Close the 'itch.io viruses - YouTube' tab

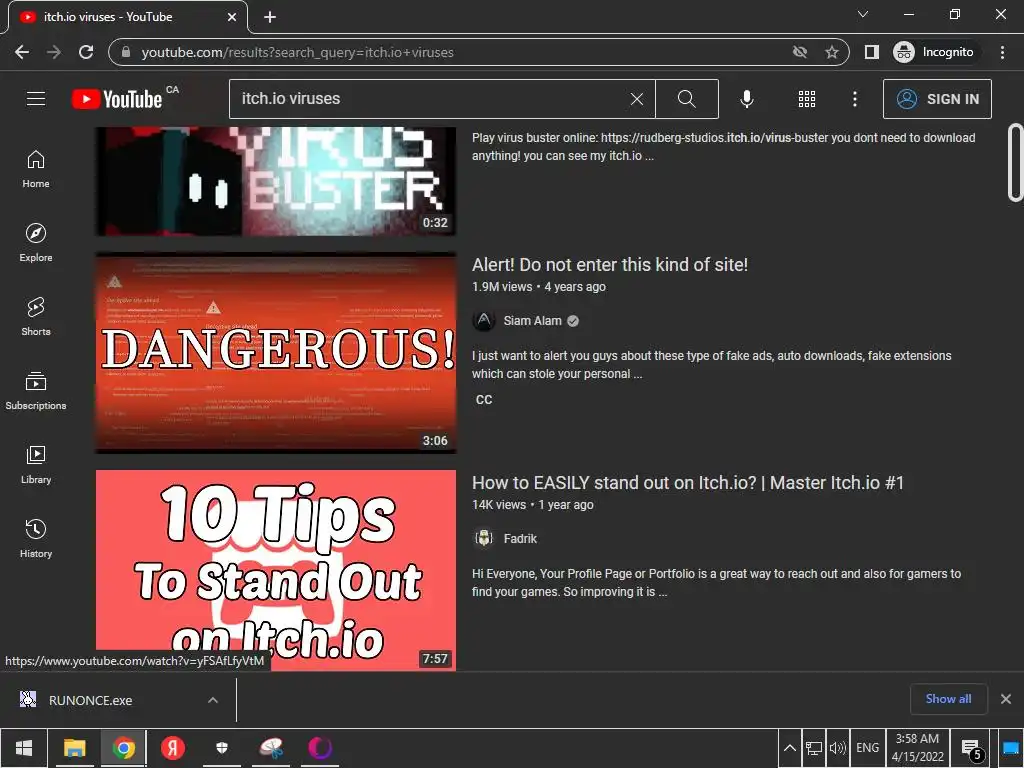click(x=232, y=17)
